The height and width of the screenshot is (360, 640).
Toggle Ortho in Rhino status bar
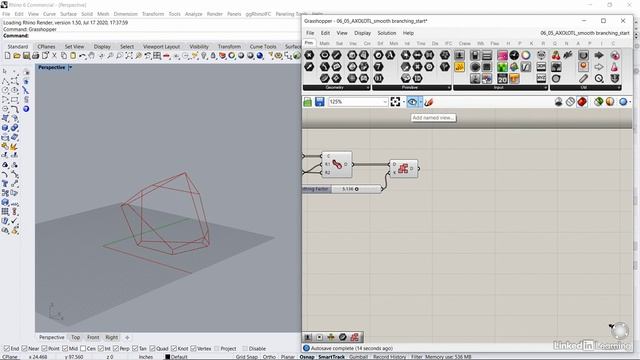pyautogui.click(x=269, y=357)
